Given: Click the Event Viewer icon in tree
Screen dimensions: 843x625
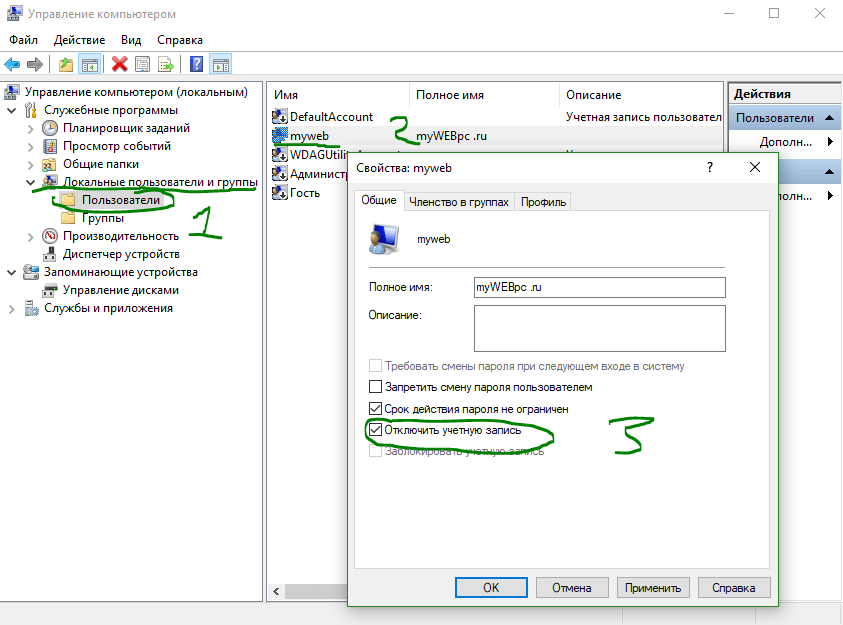Looking at the screenshot, I should point(49,146).
